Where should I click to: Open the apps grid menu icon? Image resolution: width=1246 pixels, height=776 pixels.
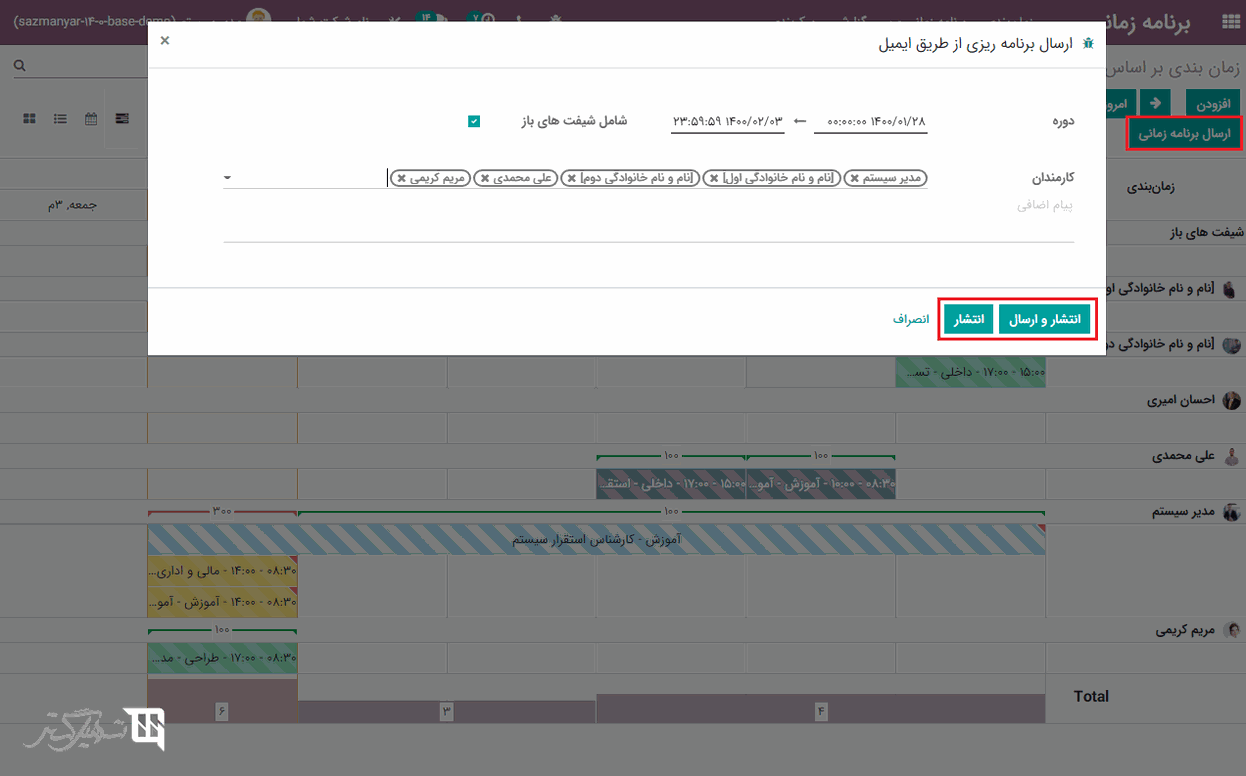pos(1229,23)
